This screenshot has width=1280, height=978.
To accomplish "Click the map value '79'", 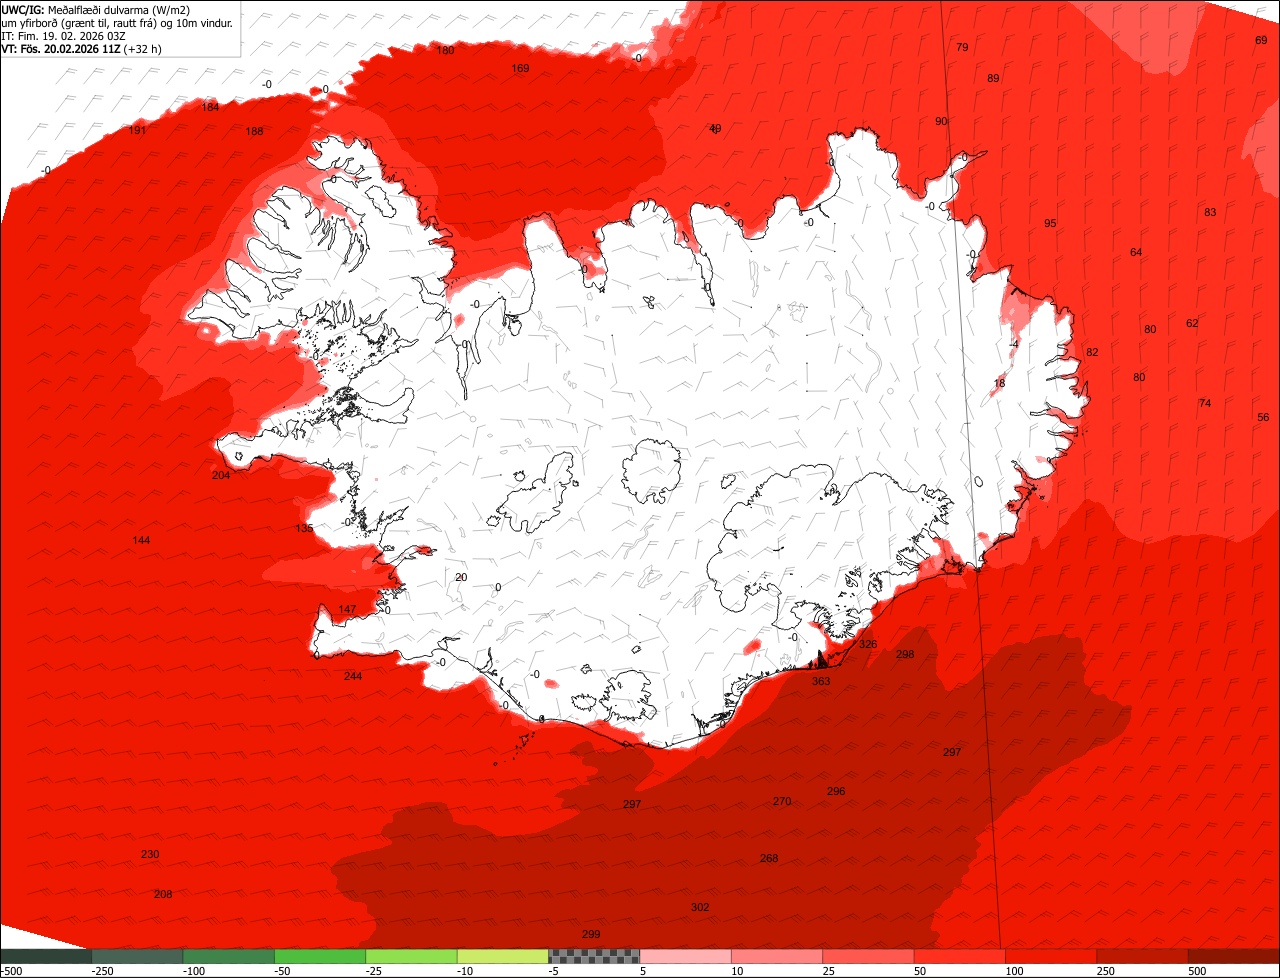I will (x=962, y=47).
